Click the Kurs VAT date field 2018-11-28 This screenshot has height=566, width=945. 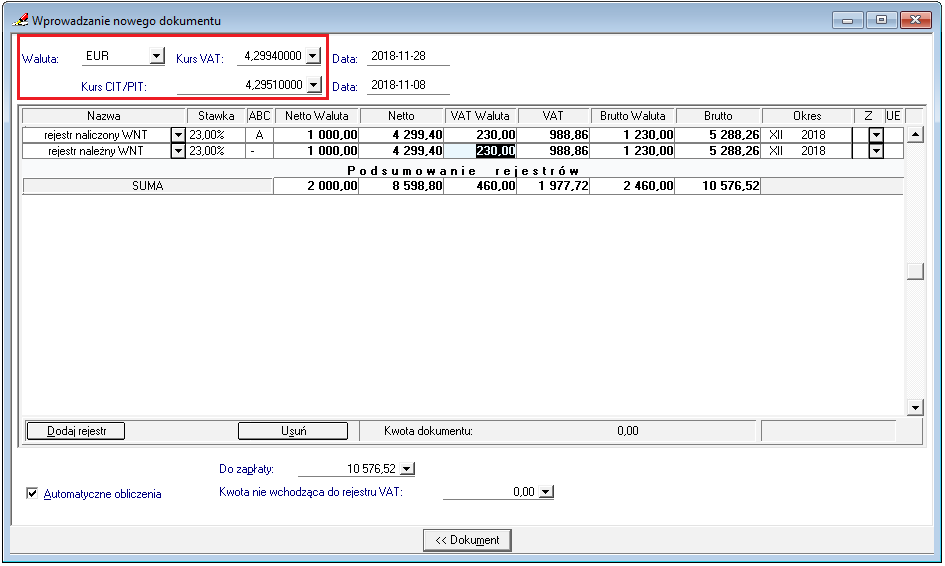pos(408,56)
